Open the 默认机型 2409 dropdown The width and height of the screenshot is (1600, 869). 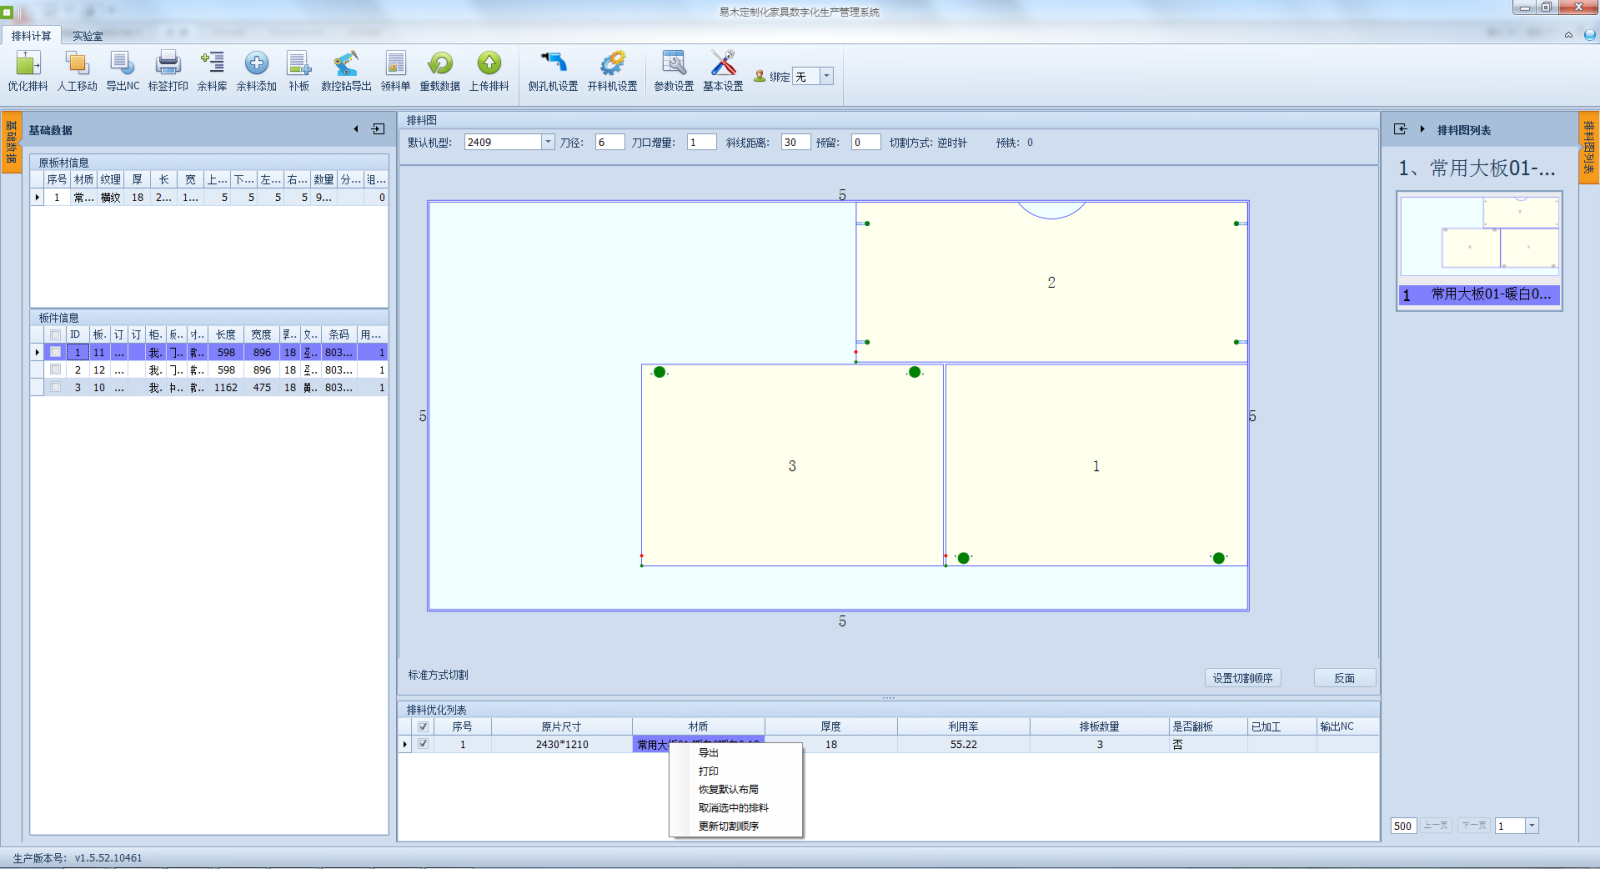[x=547, y=142]
